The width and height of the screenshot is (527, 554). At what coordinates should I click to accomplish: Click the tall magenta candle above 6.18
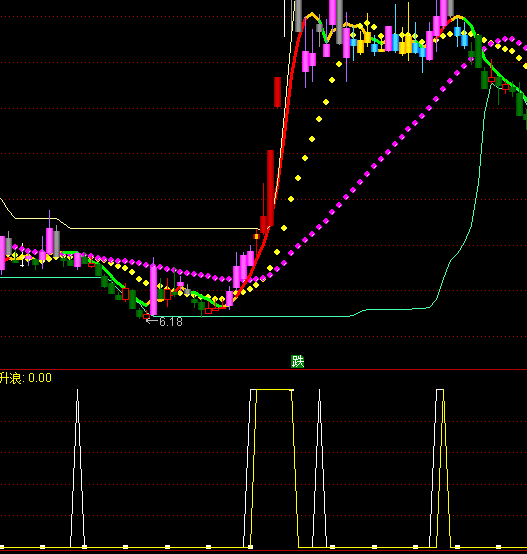[x=153, y=290]
